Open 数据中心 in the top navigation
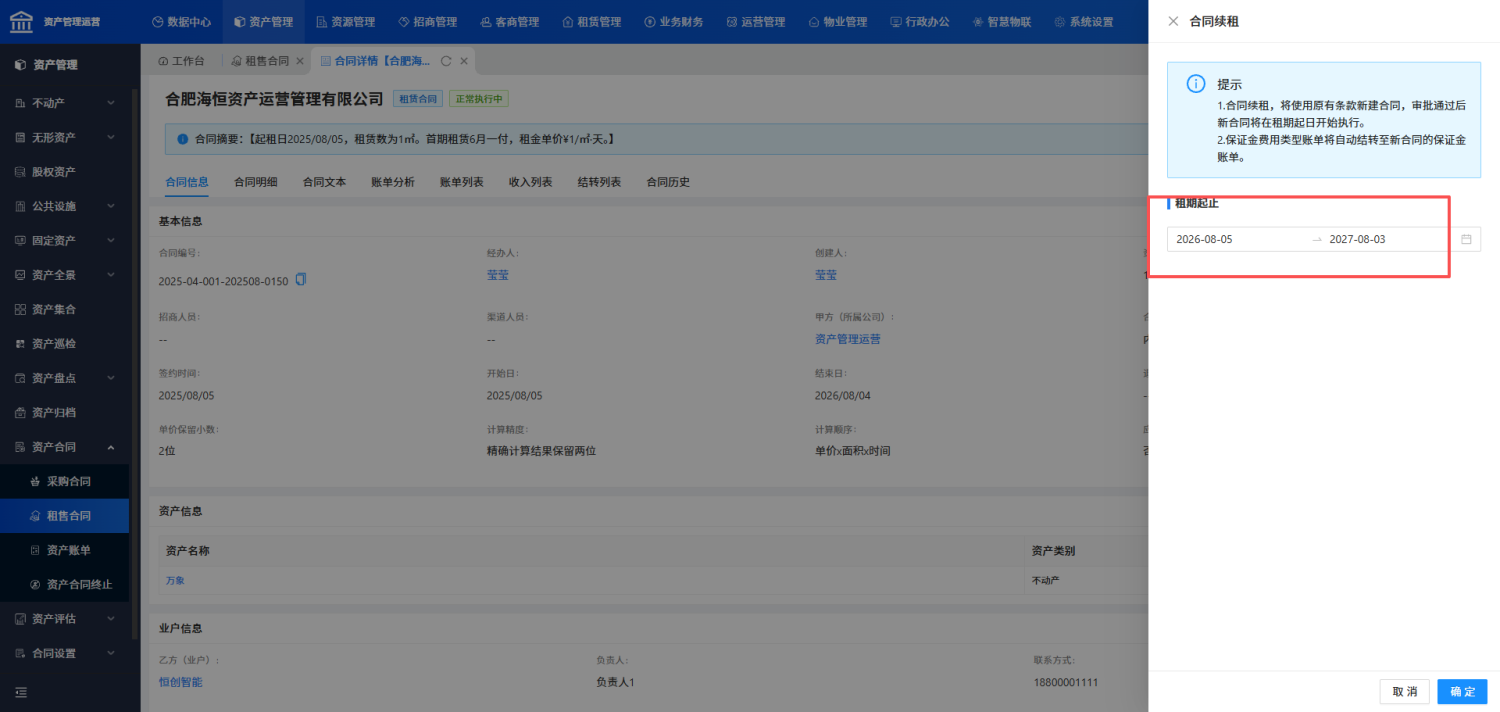The height and width of the screenshot is (712, 1500). [181, 22]
